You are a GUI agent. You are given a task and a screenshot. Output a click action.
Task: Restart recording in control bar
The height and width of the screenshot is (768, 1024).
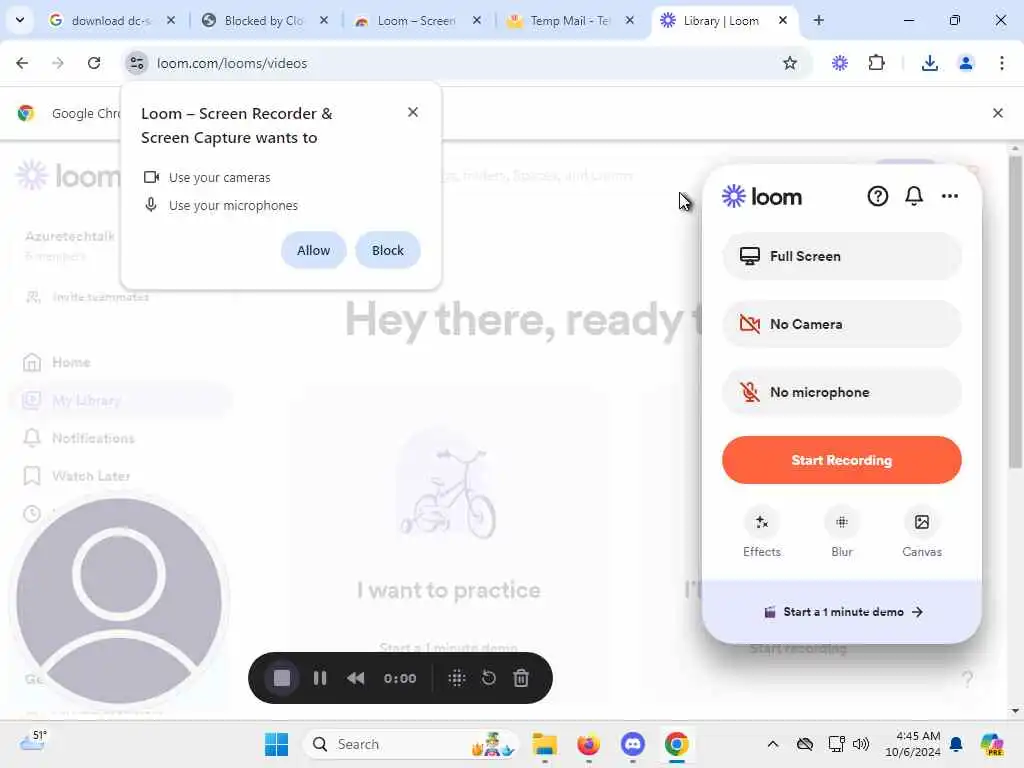pos(488,678)
